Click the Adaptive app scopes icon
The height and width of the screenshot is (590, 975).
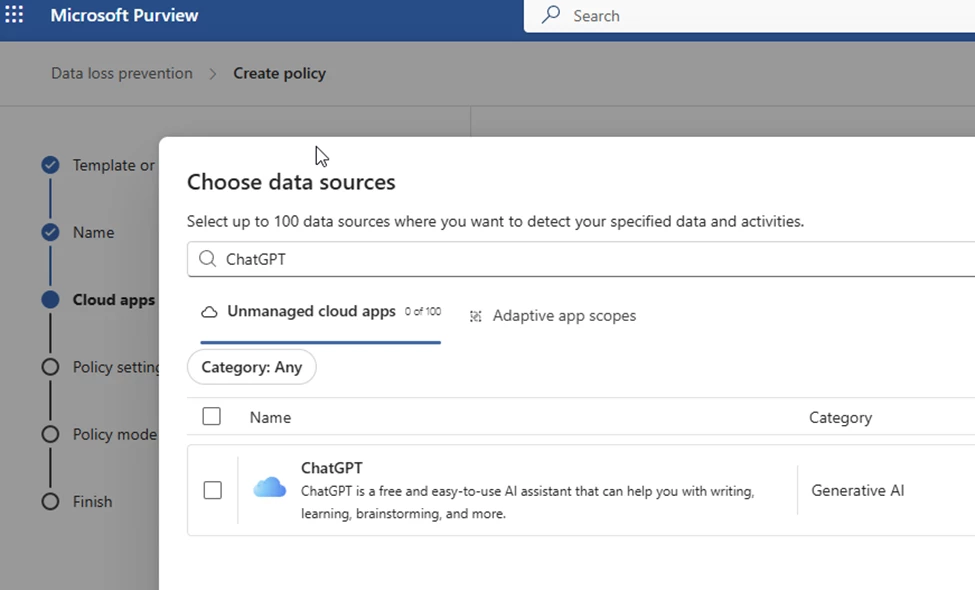[476, 316]
